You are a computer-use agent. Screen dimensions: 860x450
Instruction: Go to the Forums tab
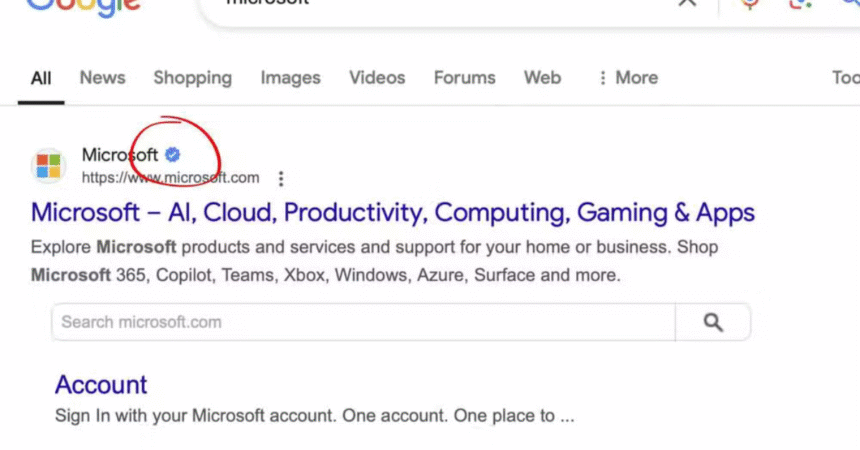click(x=465, y=77)
